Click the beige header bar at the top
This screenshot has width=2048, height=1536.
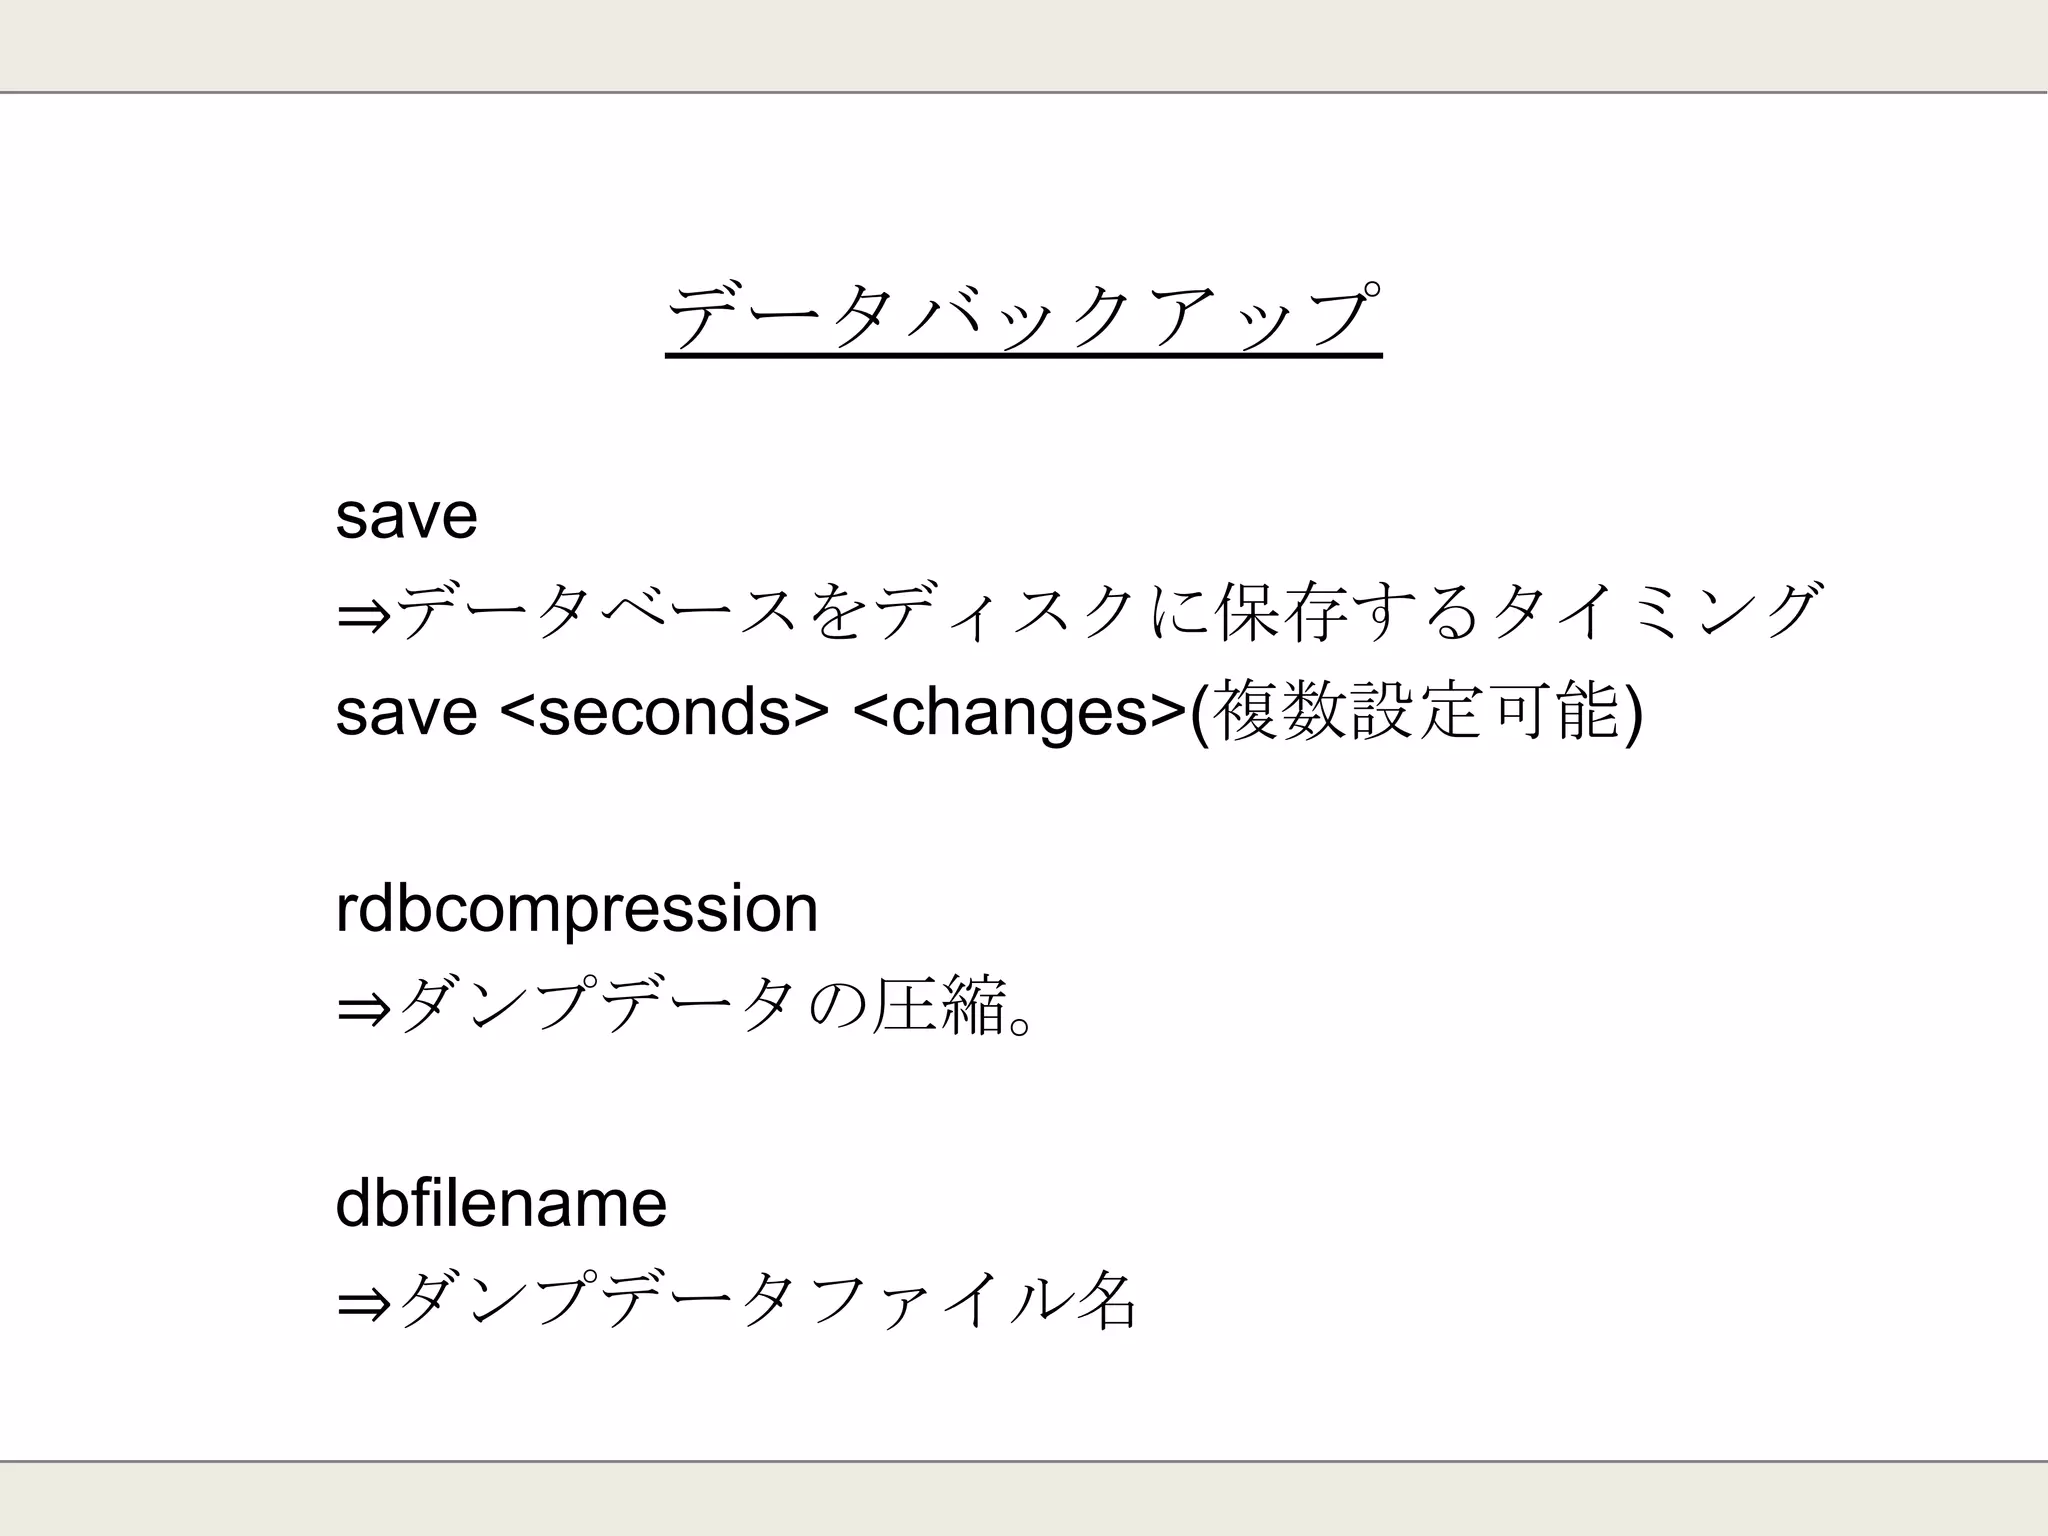[x=1024, y=45]
